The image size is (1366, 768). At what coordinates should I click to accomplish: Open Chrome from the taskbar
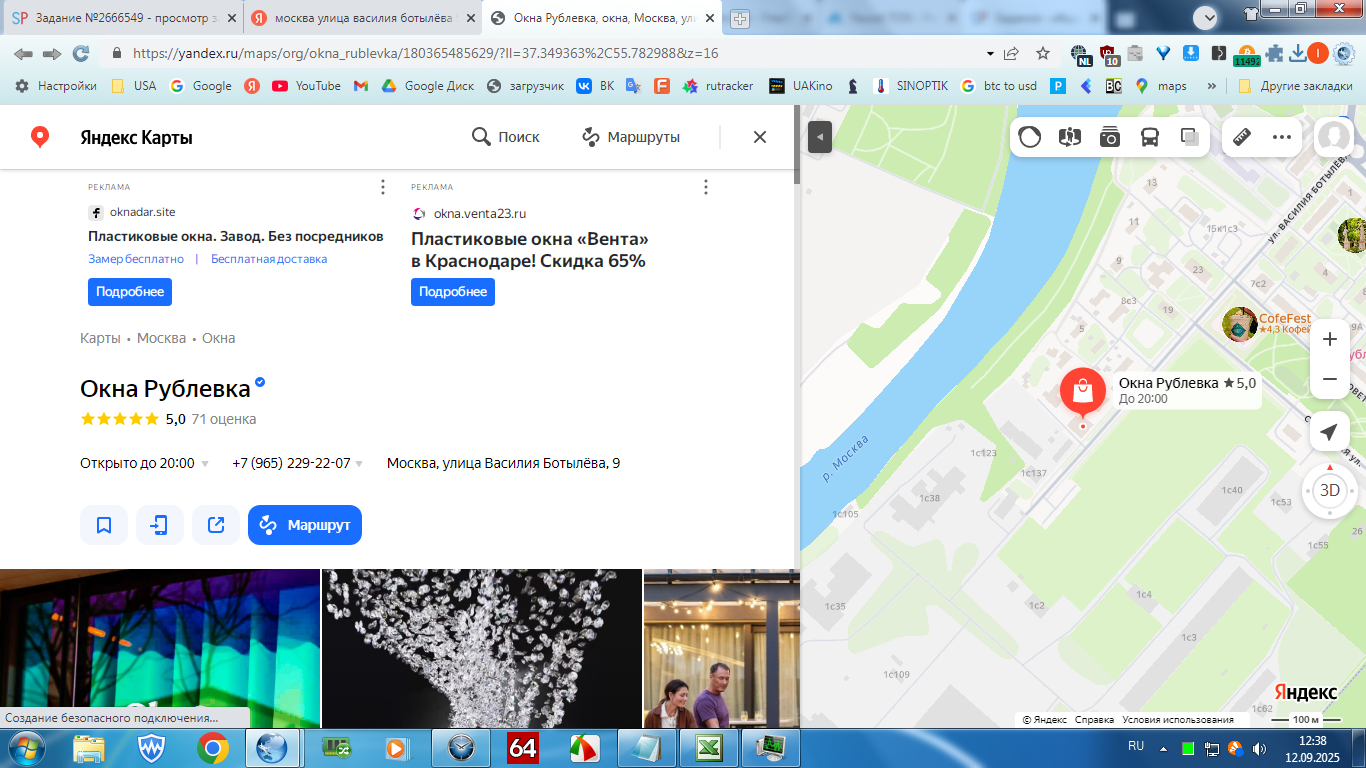point(212,748)
